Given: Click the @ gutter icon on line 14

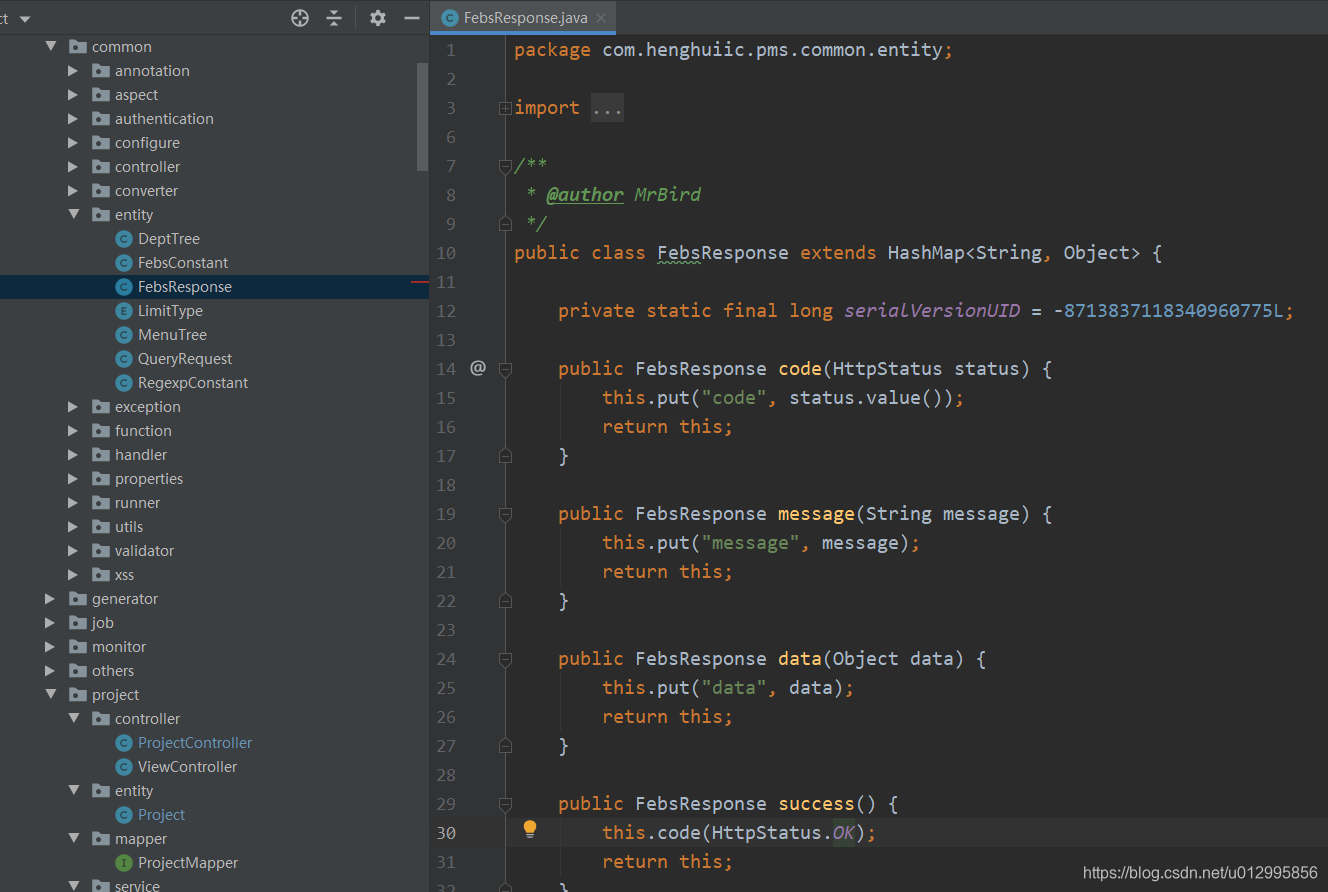Looking at the screenshot, I should [x=478, y=368].
